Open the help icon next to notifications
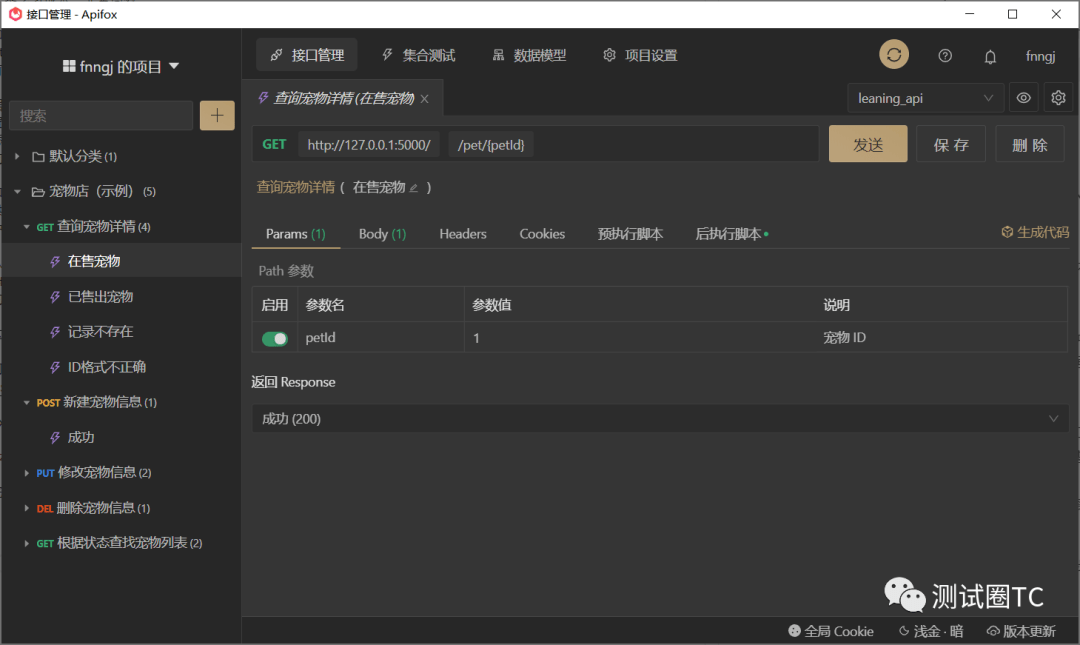 point(945,56)
